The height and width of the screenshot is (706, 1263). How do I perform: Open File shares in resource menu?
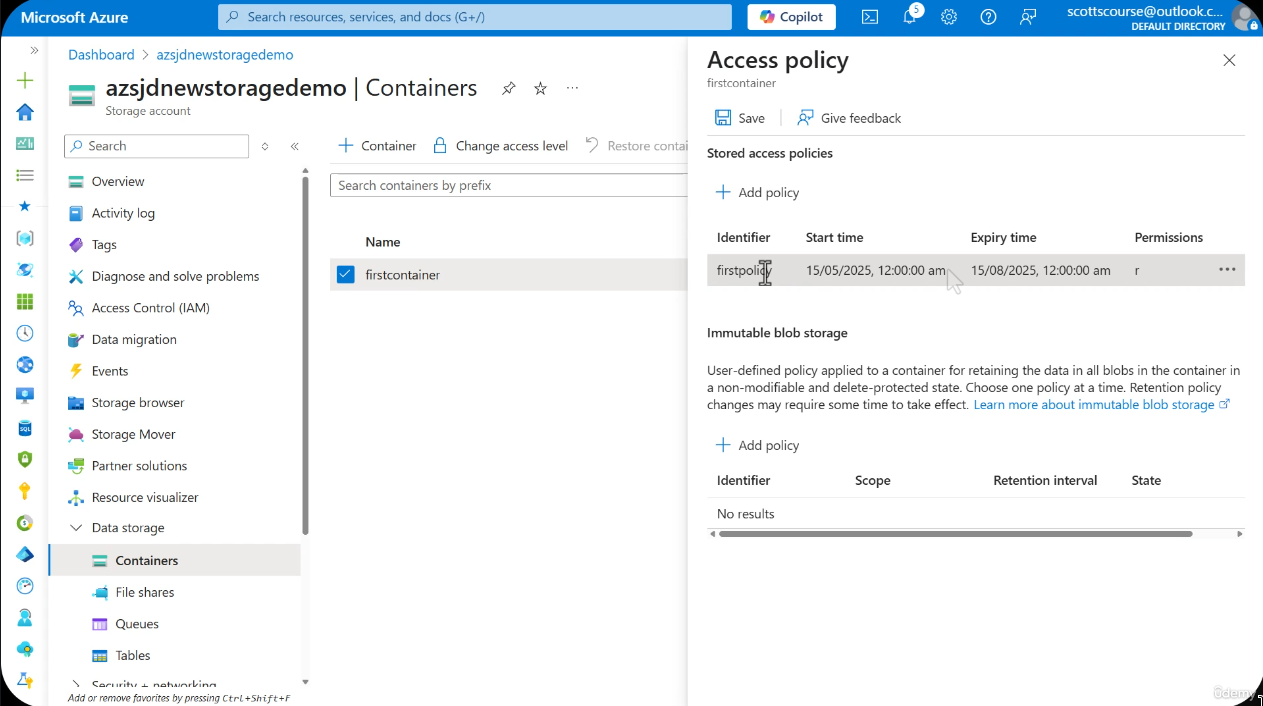[144, 592]
